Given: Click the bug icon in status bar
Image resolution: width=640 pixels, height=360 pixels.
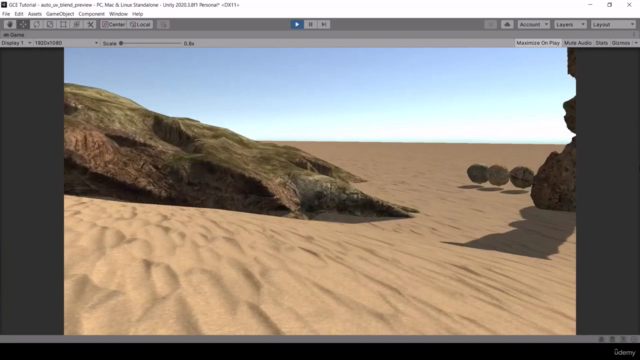Looking at the screenshot, I should pyautogui.click(x=601, y=339).
